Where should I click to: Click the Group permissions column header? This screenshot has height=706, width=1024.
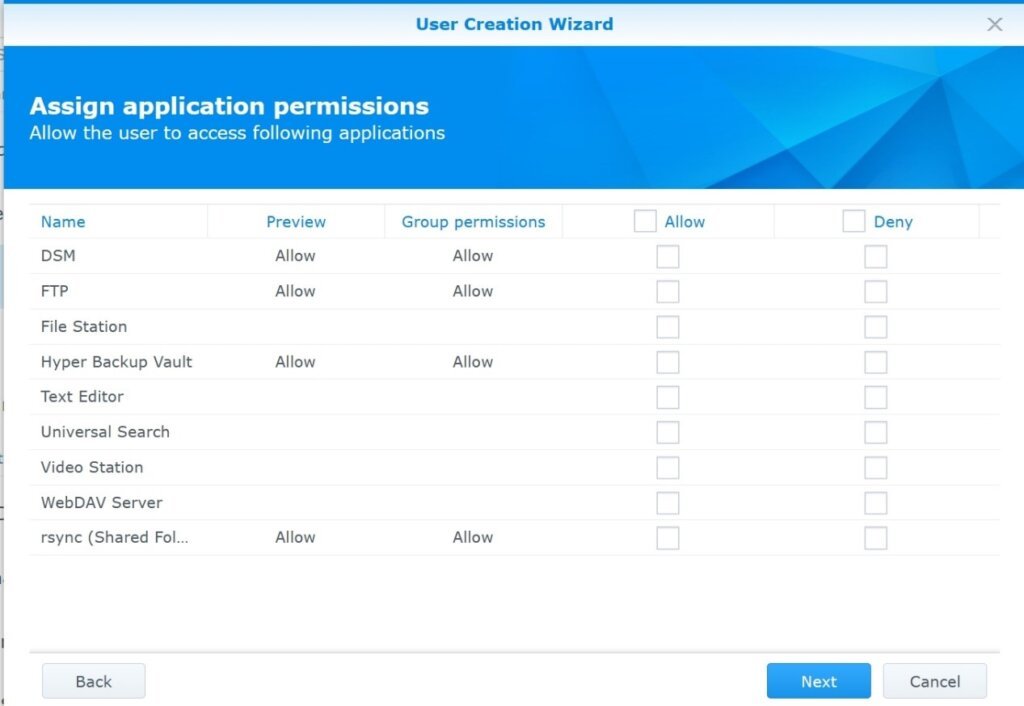[473, 222]
